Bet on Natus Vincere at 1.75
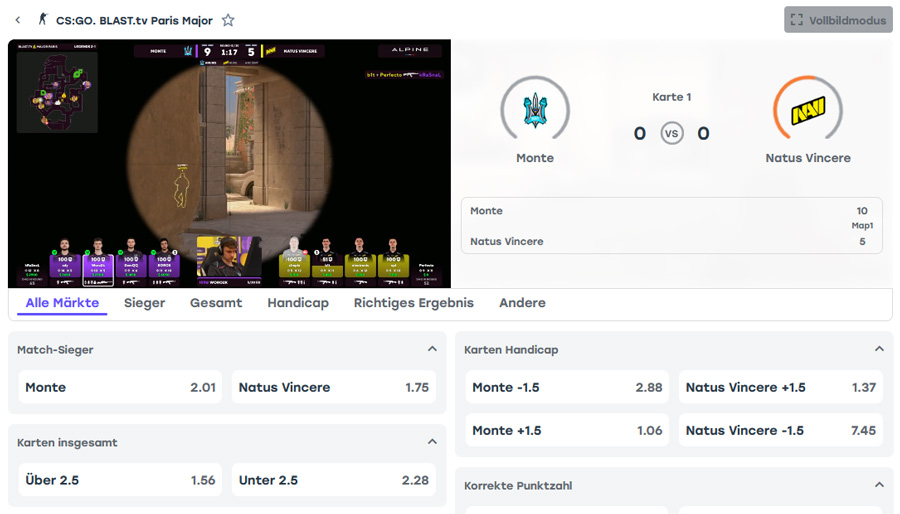900x514 pixels. pos(333,387)
